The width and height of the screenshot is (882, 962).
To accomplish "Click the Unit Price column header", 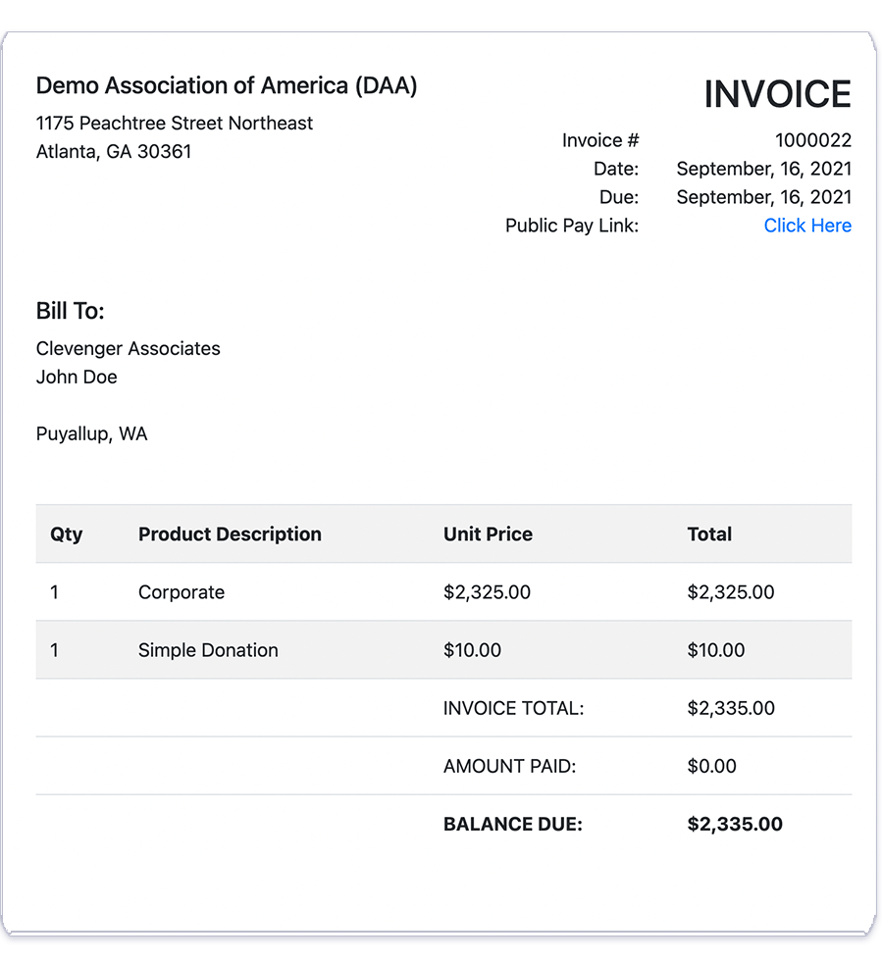I will point(488,534).
